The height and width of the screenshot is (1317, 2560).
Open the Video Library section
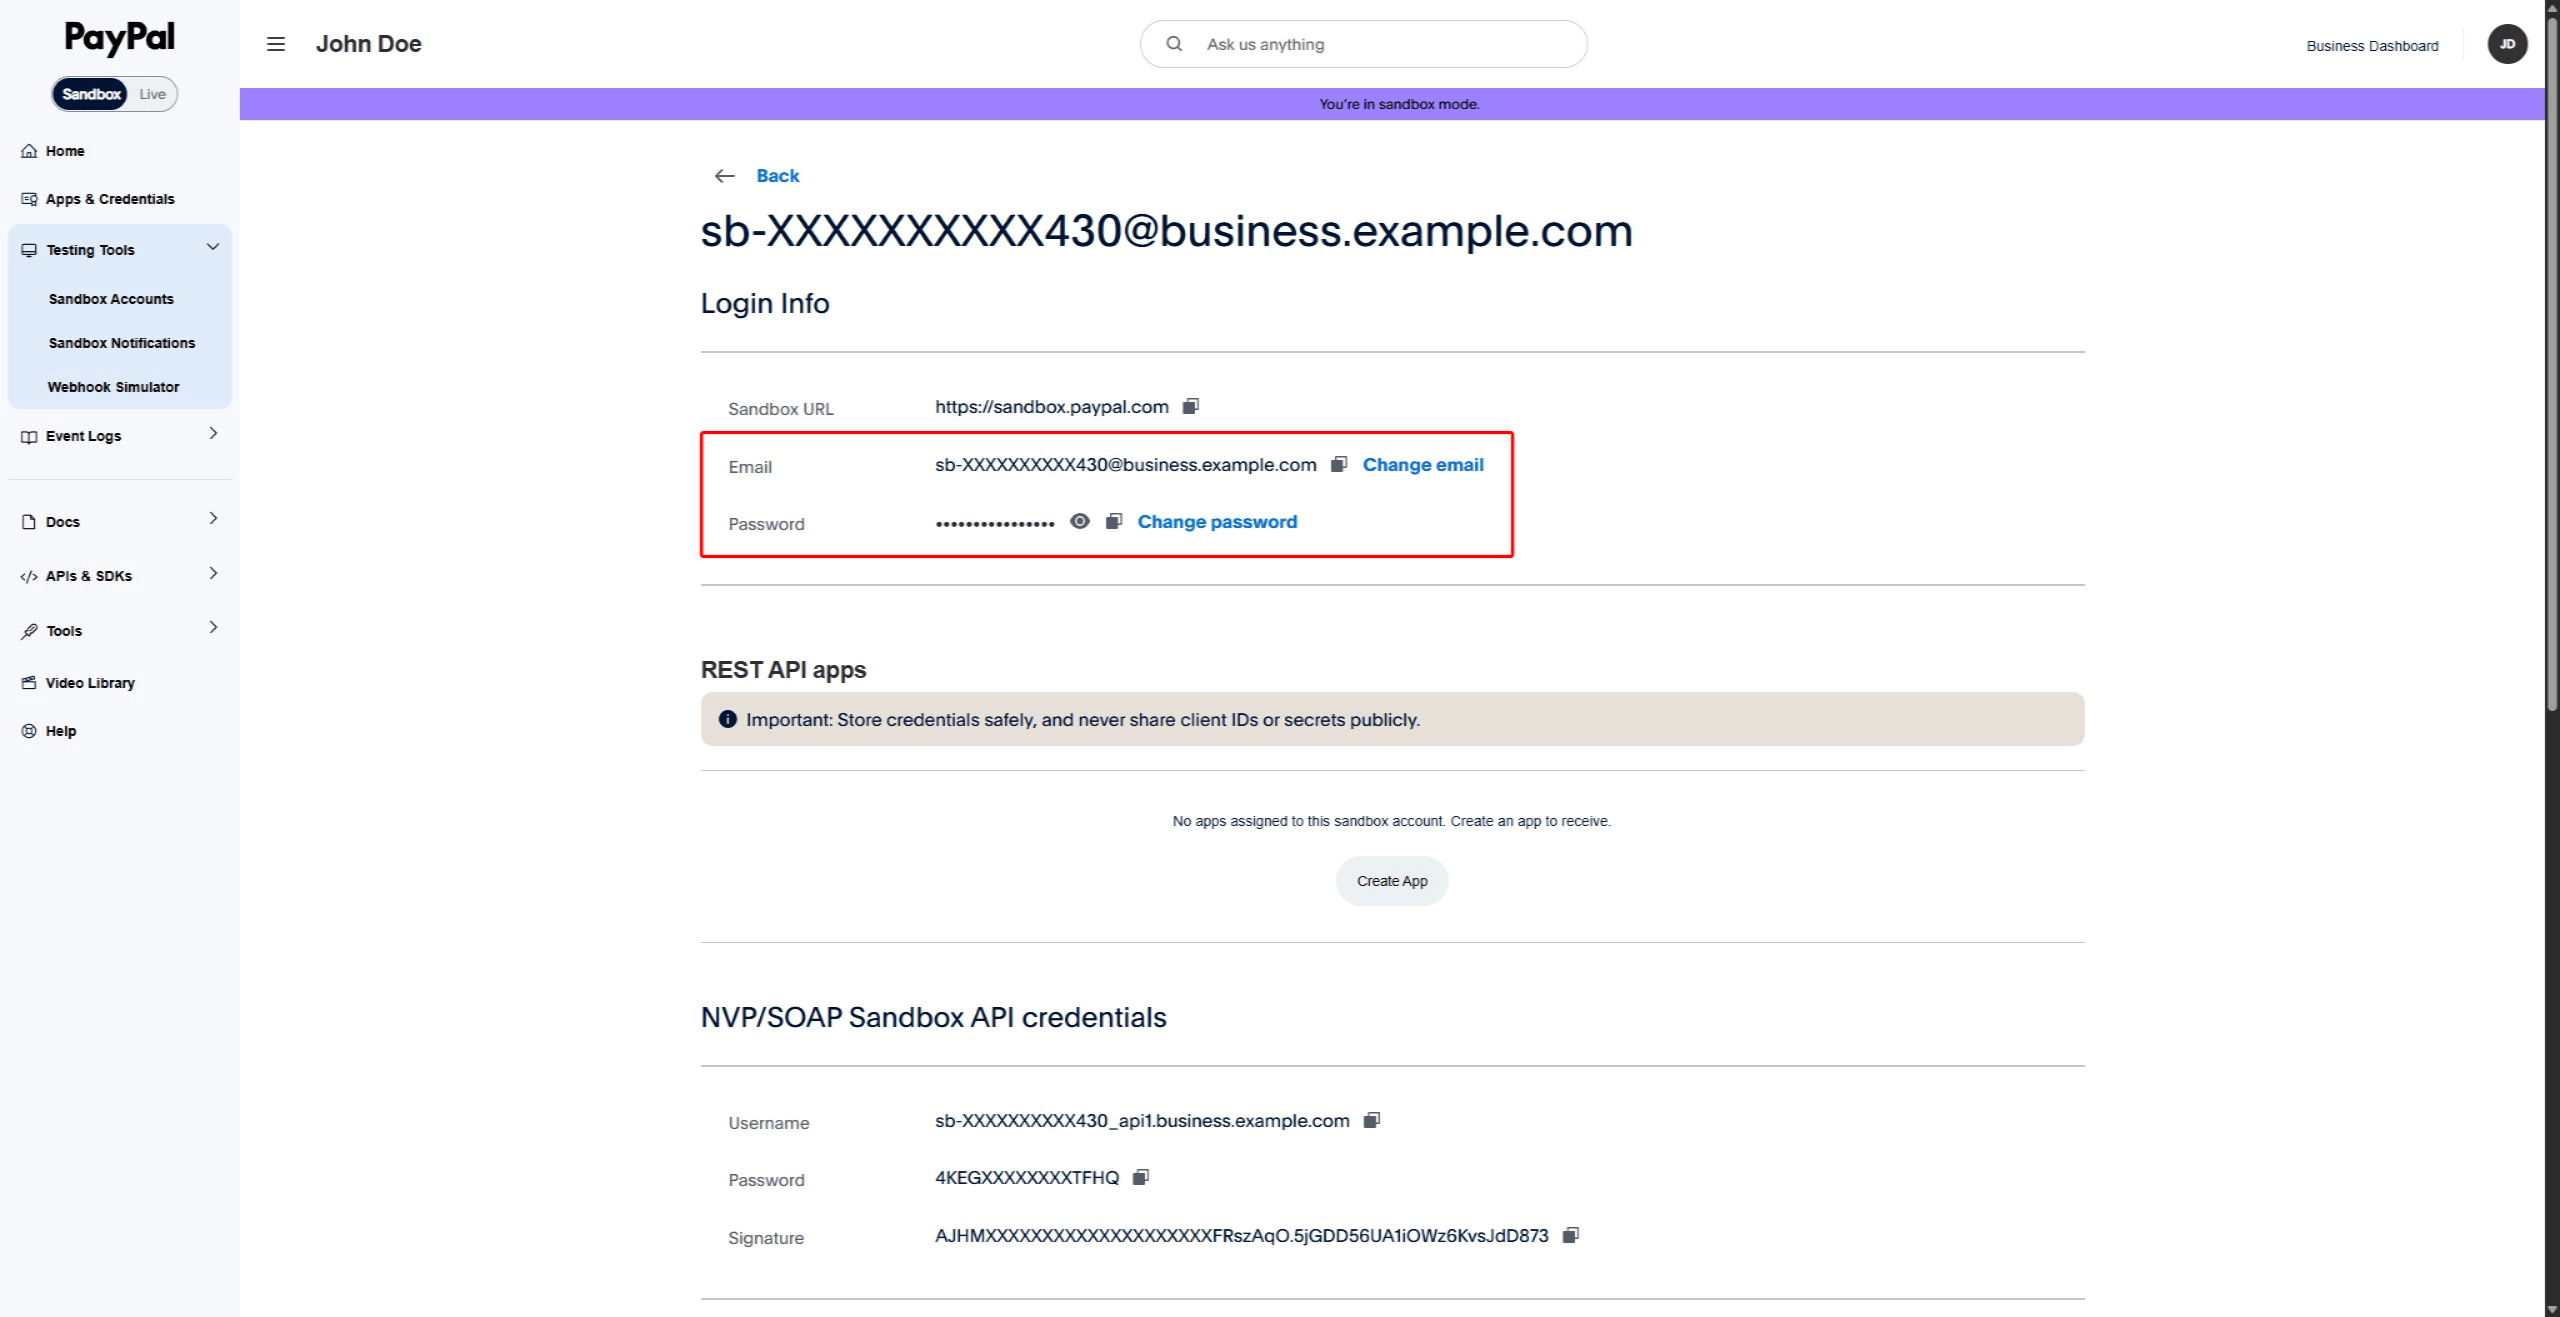click(x=89, y=683)
